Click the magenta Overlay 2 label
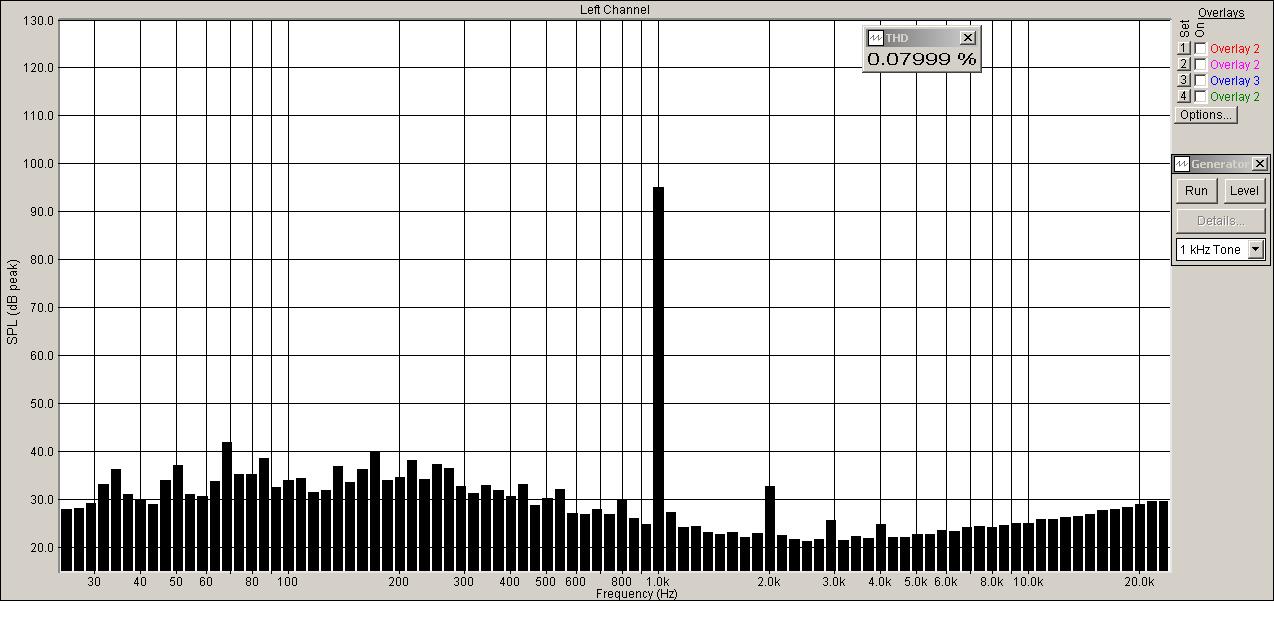The width and height of the screenshot is (1274, 637). point(1234,65)
